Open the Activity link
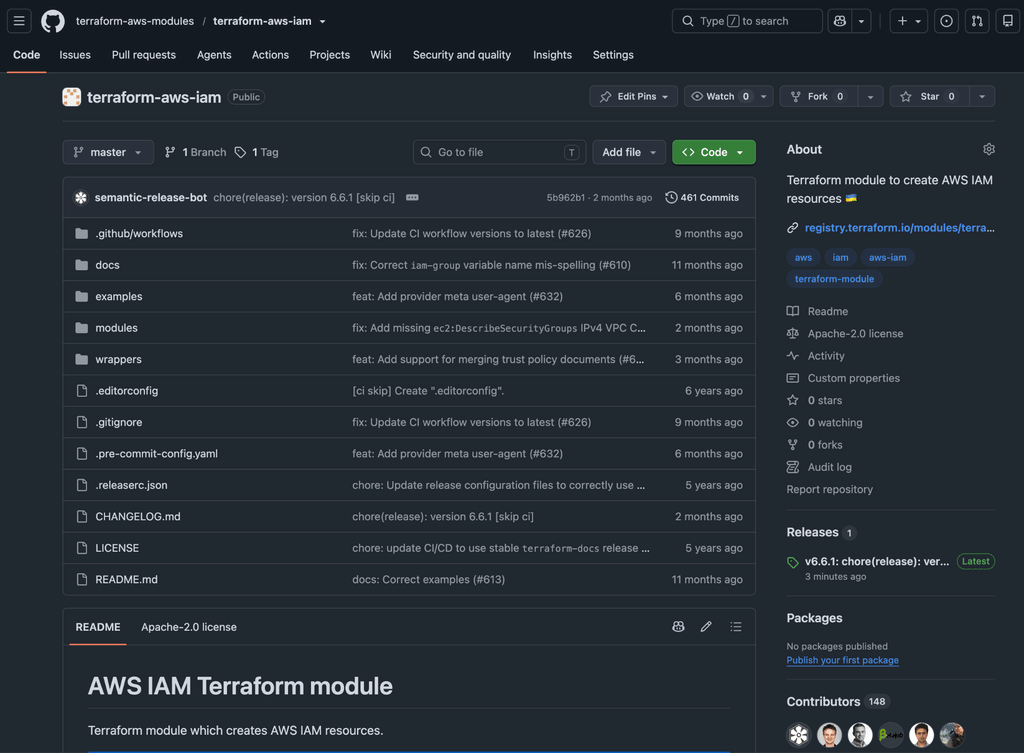This screenshot has height=753, width=1024. [x=825, y=356]
